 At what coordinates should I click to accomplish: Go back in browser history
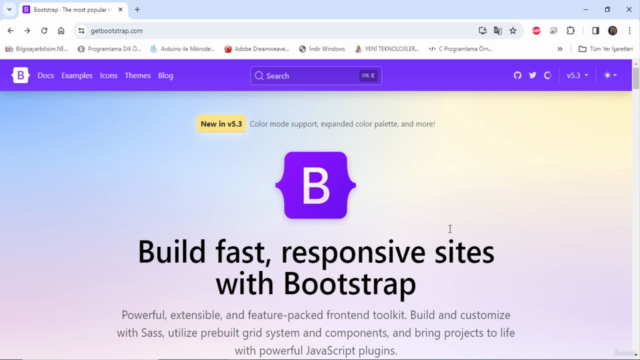pos(11,31)
